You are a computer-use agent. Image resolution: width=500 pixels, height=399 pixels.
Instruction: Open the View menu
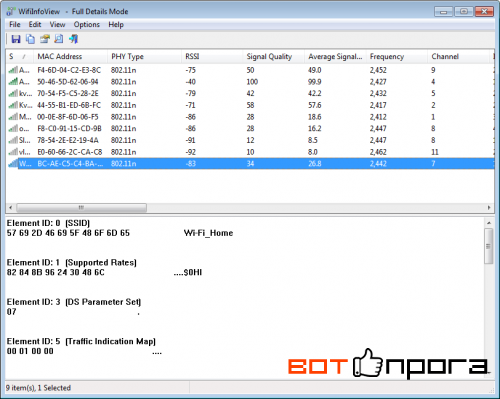click(x=57, y=25)
